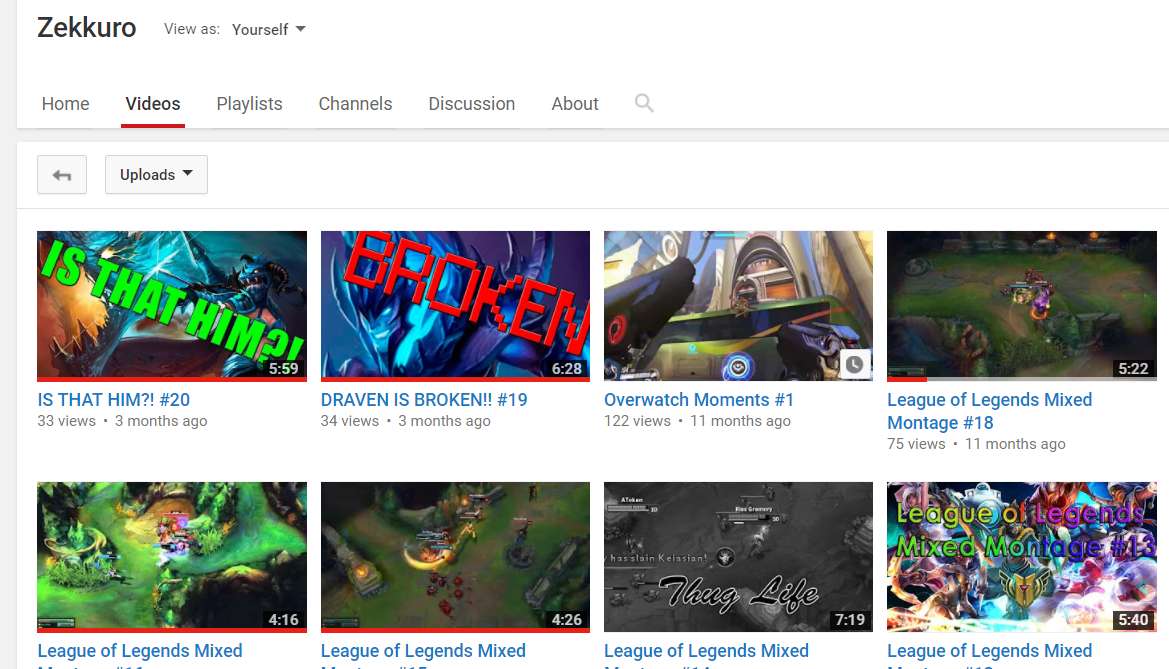Viewport: 1169px width, 669px height.
Task: Click the 6:28 duration badge
Action: click(567, 368)
